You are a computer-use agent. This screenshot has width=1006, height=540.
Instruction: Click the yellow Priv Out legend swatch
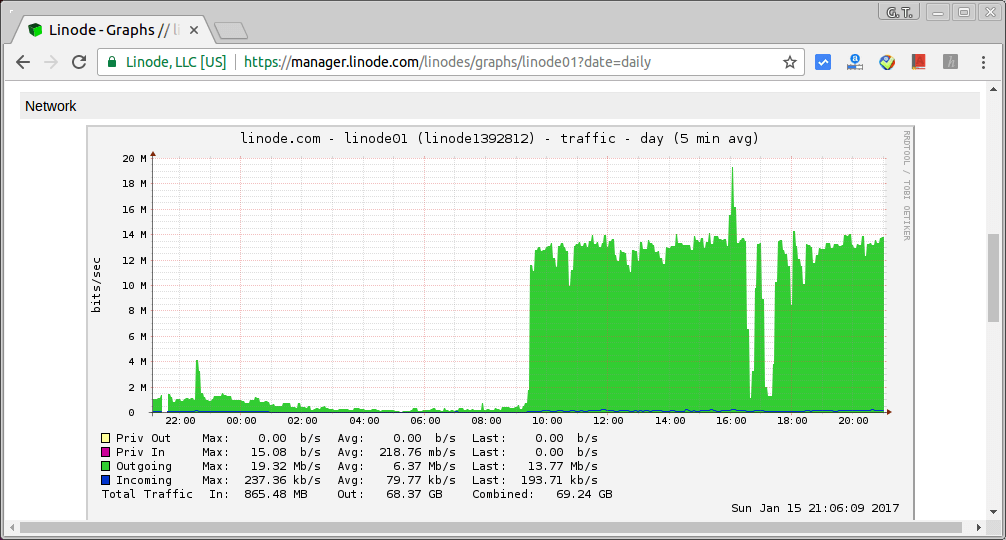pyautogui.click(x=105, y=438)
